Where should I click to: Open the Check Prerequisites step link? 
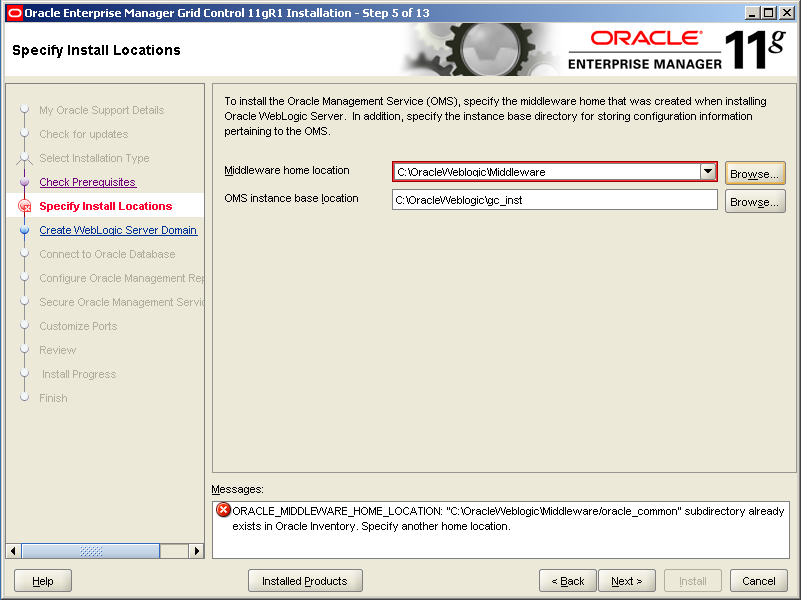coord(87,182)
